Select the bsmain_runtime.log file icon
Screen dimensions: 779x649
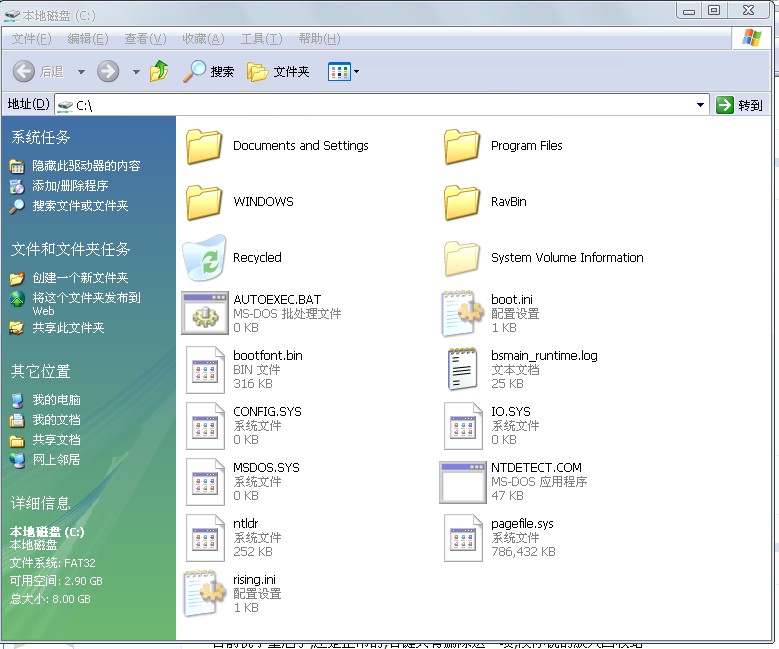(463, 368)
